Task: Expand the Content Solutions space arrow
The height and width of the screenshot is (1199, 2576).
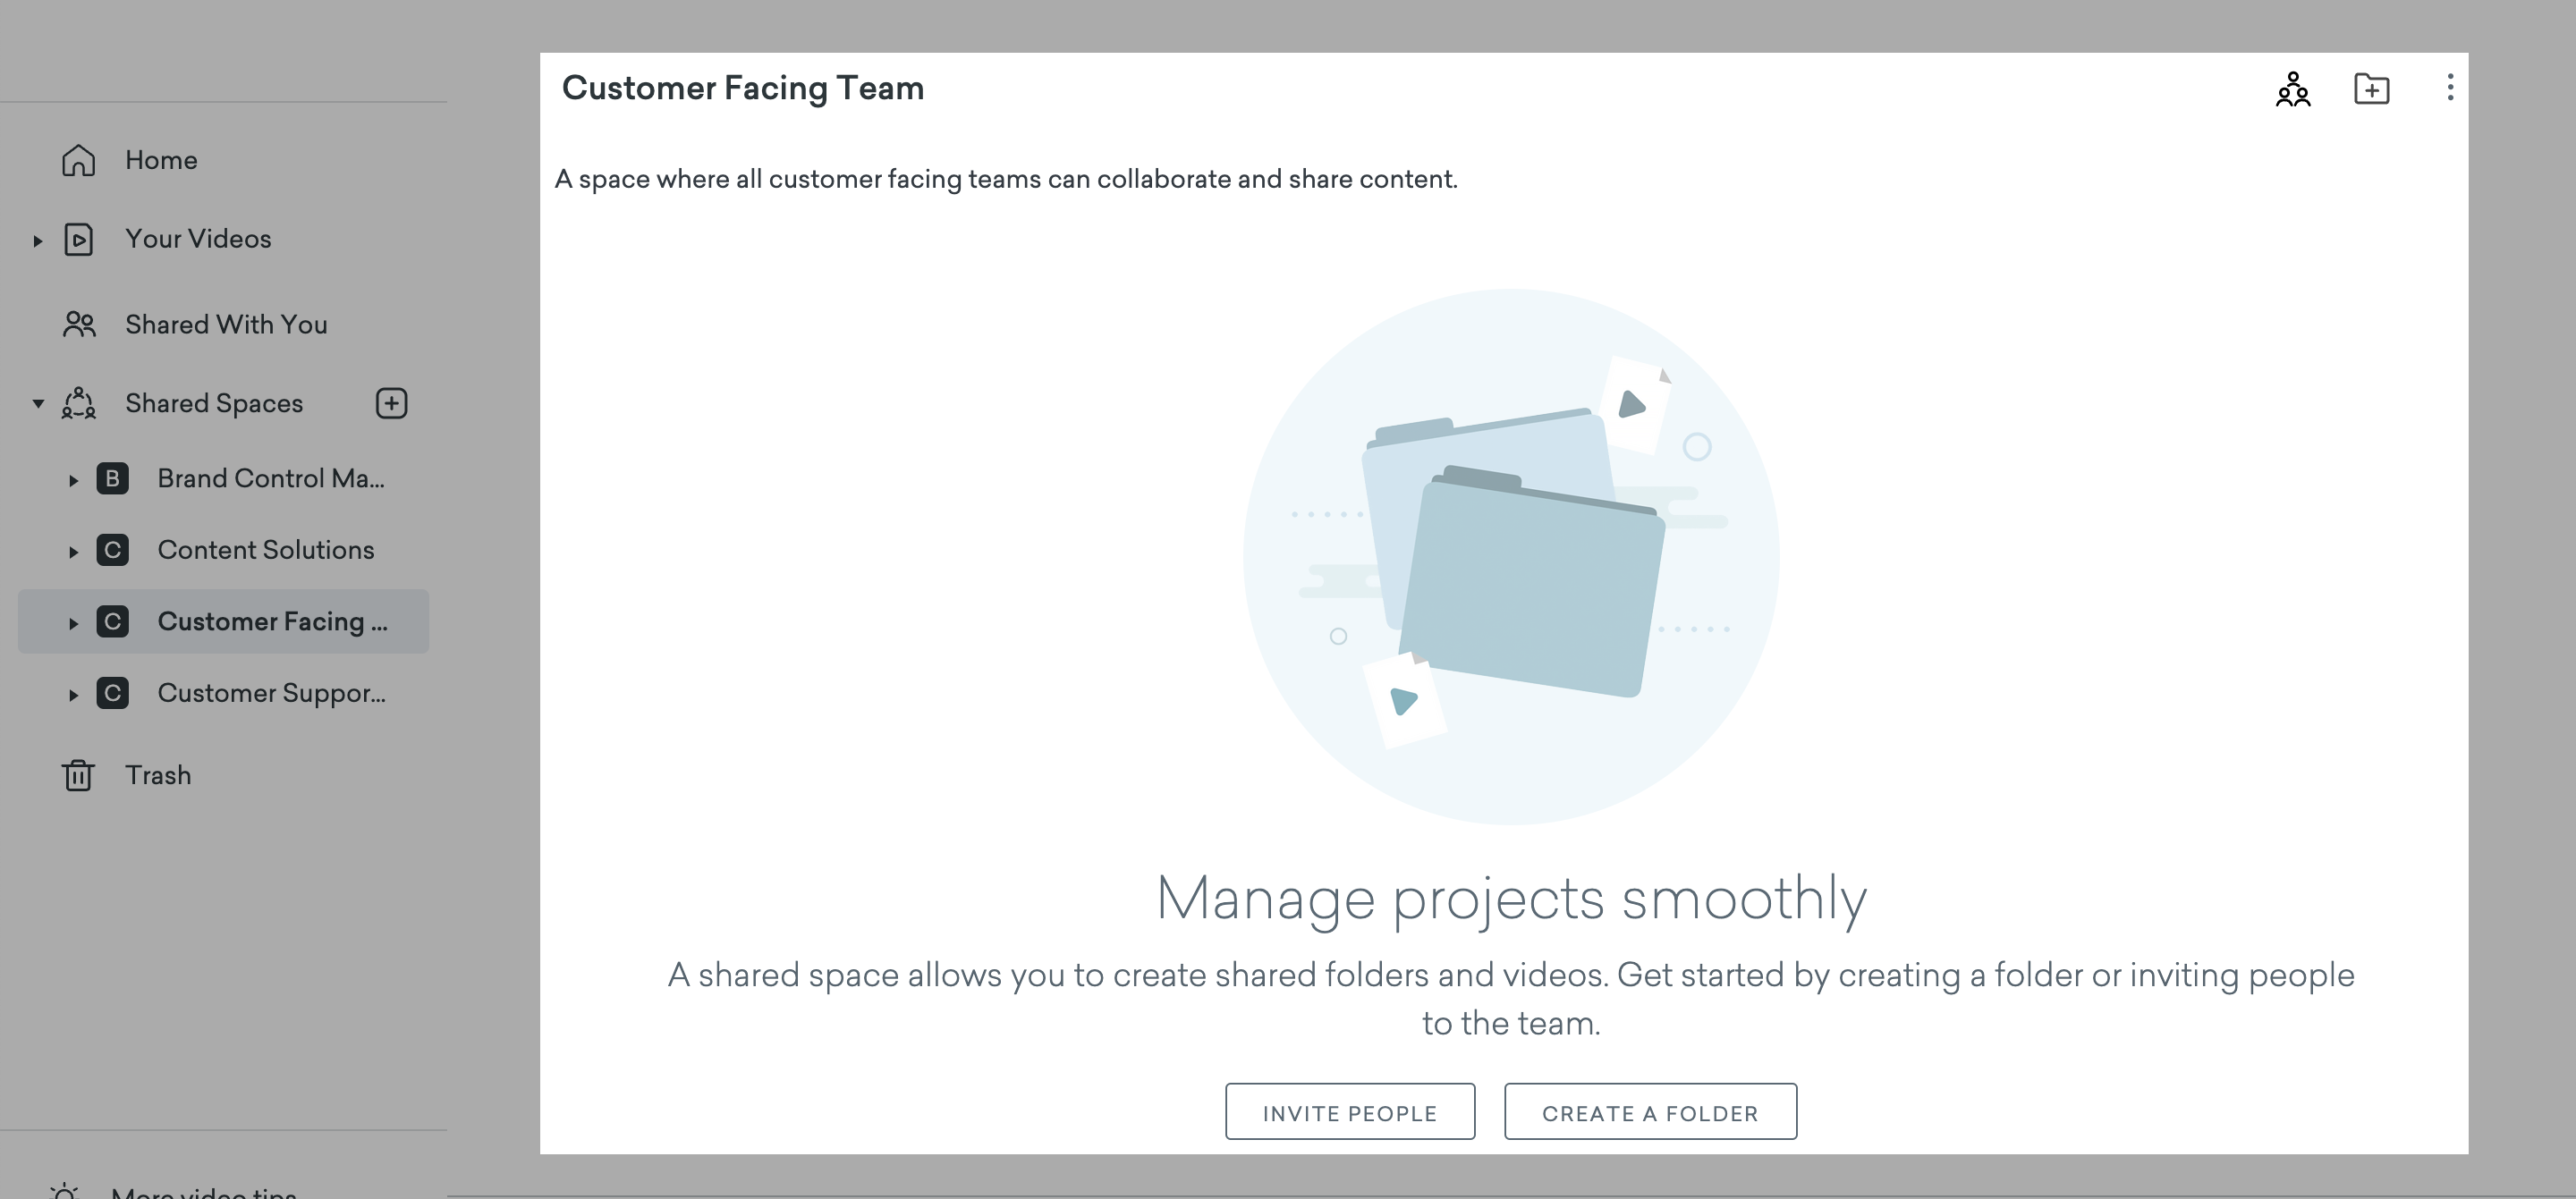Action: (73, 552)
